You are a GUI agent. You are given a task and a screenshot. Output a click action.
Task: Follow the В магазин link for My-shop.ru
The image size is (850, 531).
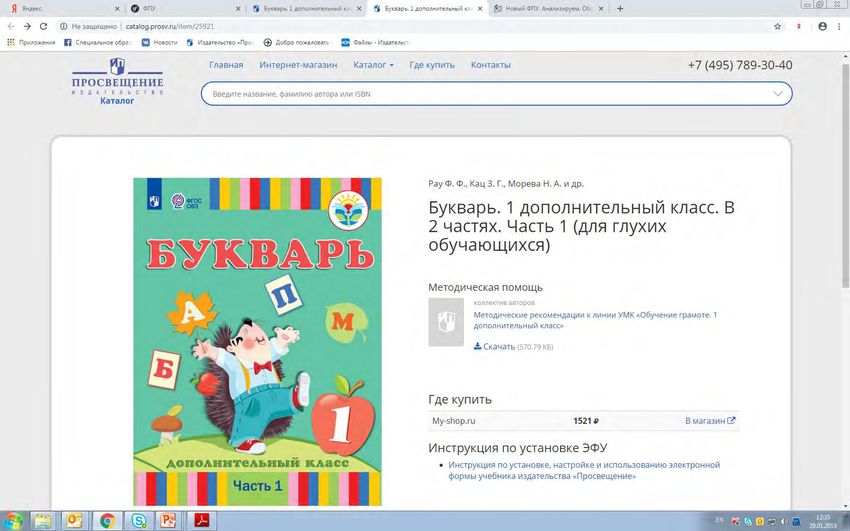(x=710, y=421)
